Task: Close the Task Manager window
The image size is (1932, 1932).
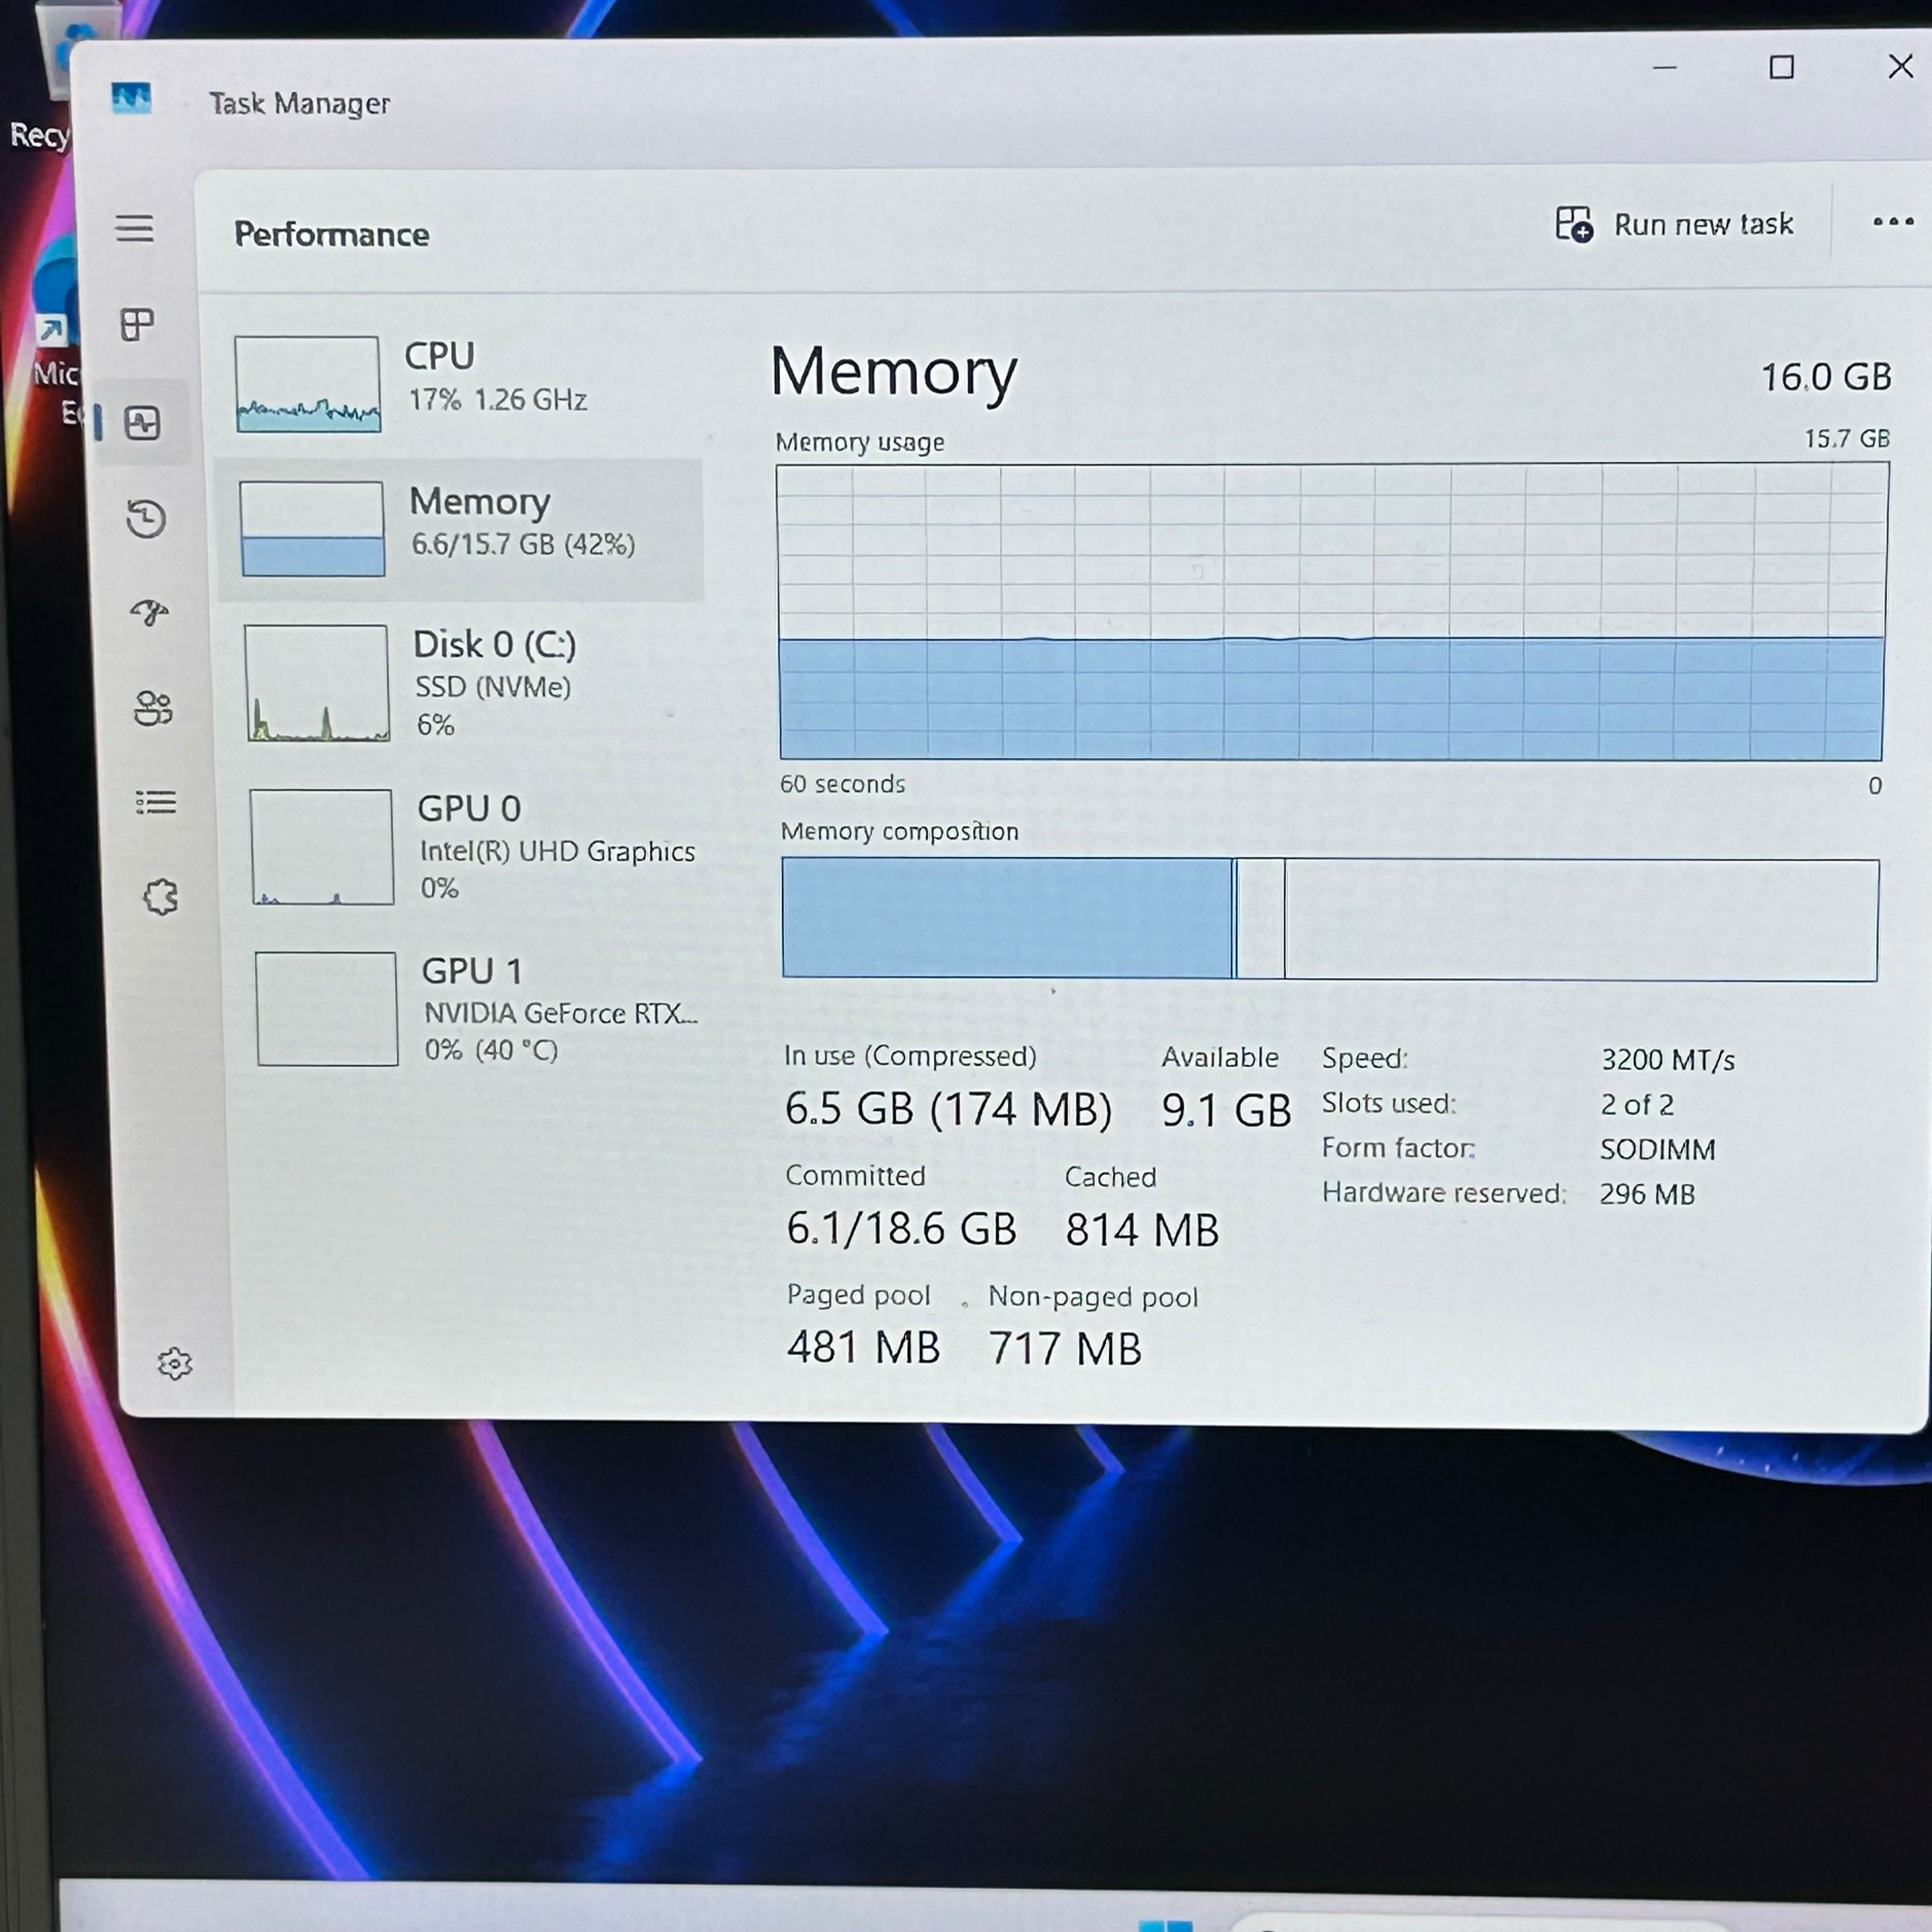Action: 1900,66
